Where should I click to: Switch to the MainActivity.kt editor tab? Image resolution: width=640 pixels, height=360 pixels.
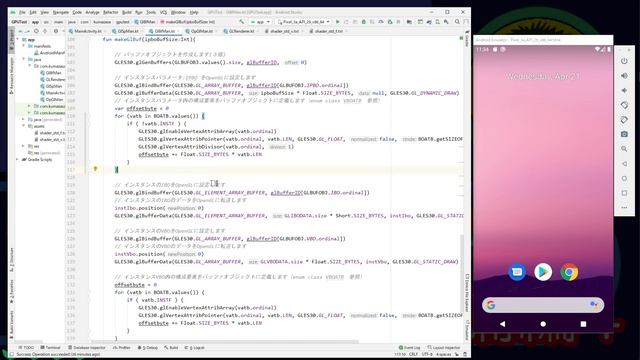tap(87, 31)
